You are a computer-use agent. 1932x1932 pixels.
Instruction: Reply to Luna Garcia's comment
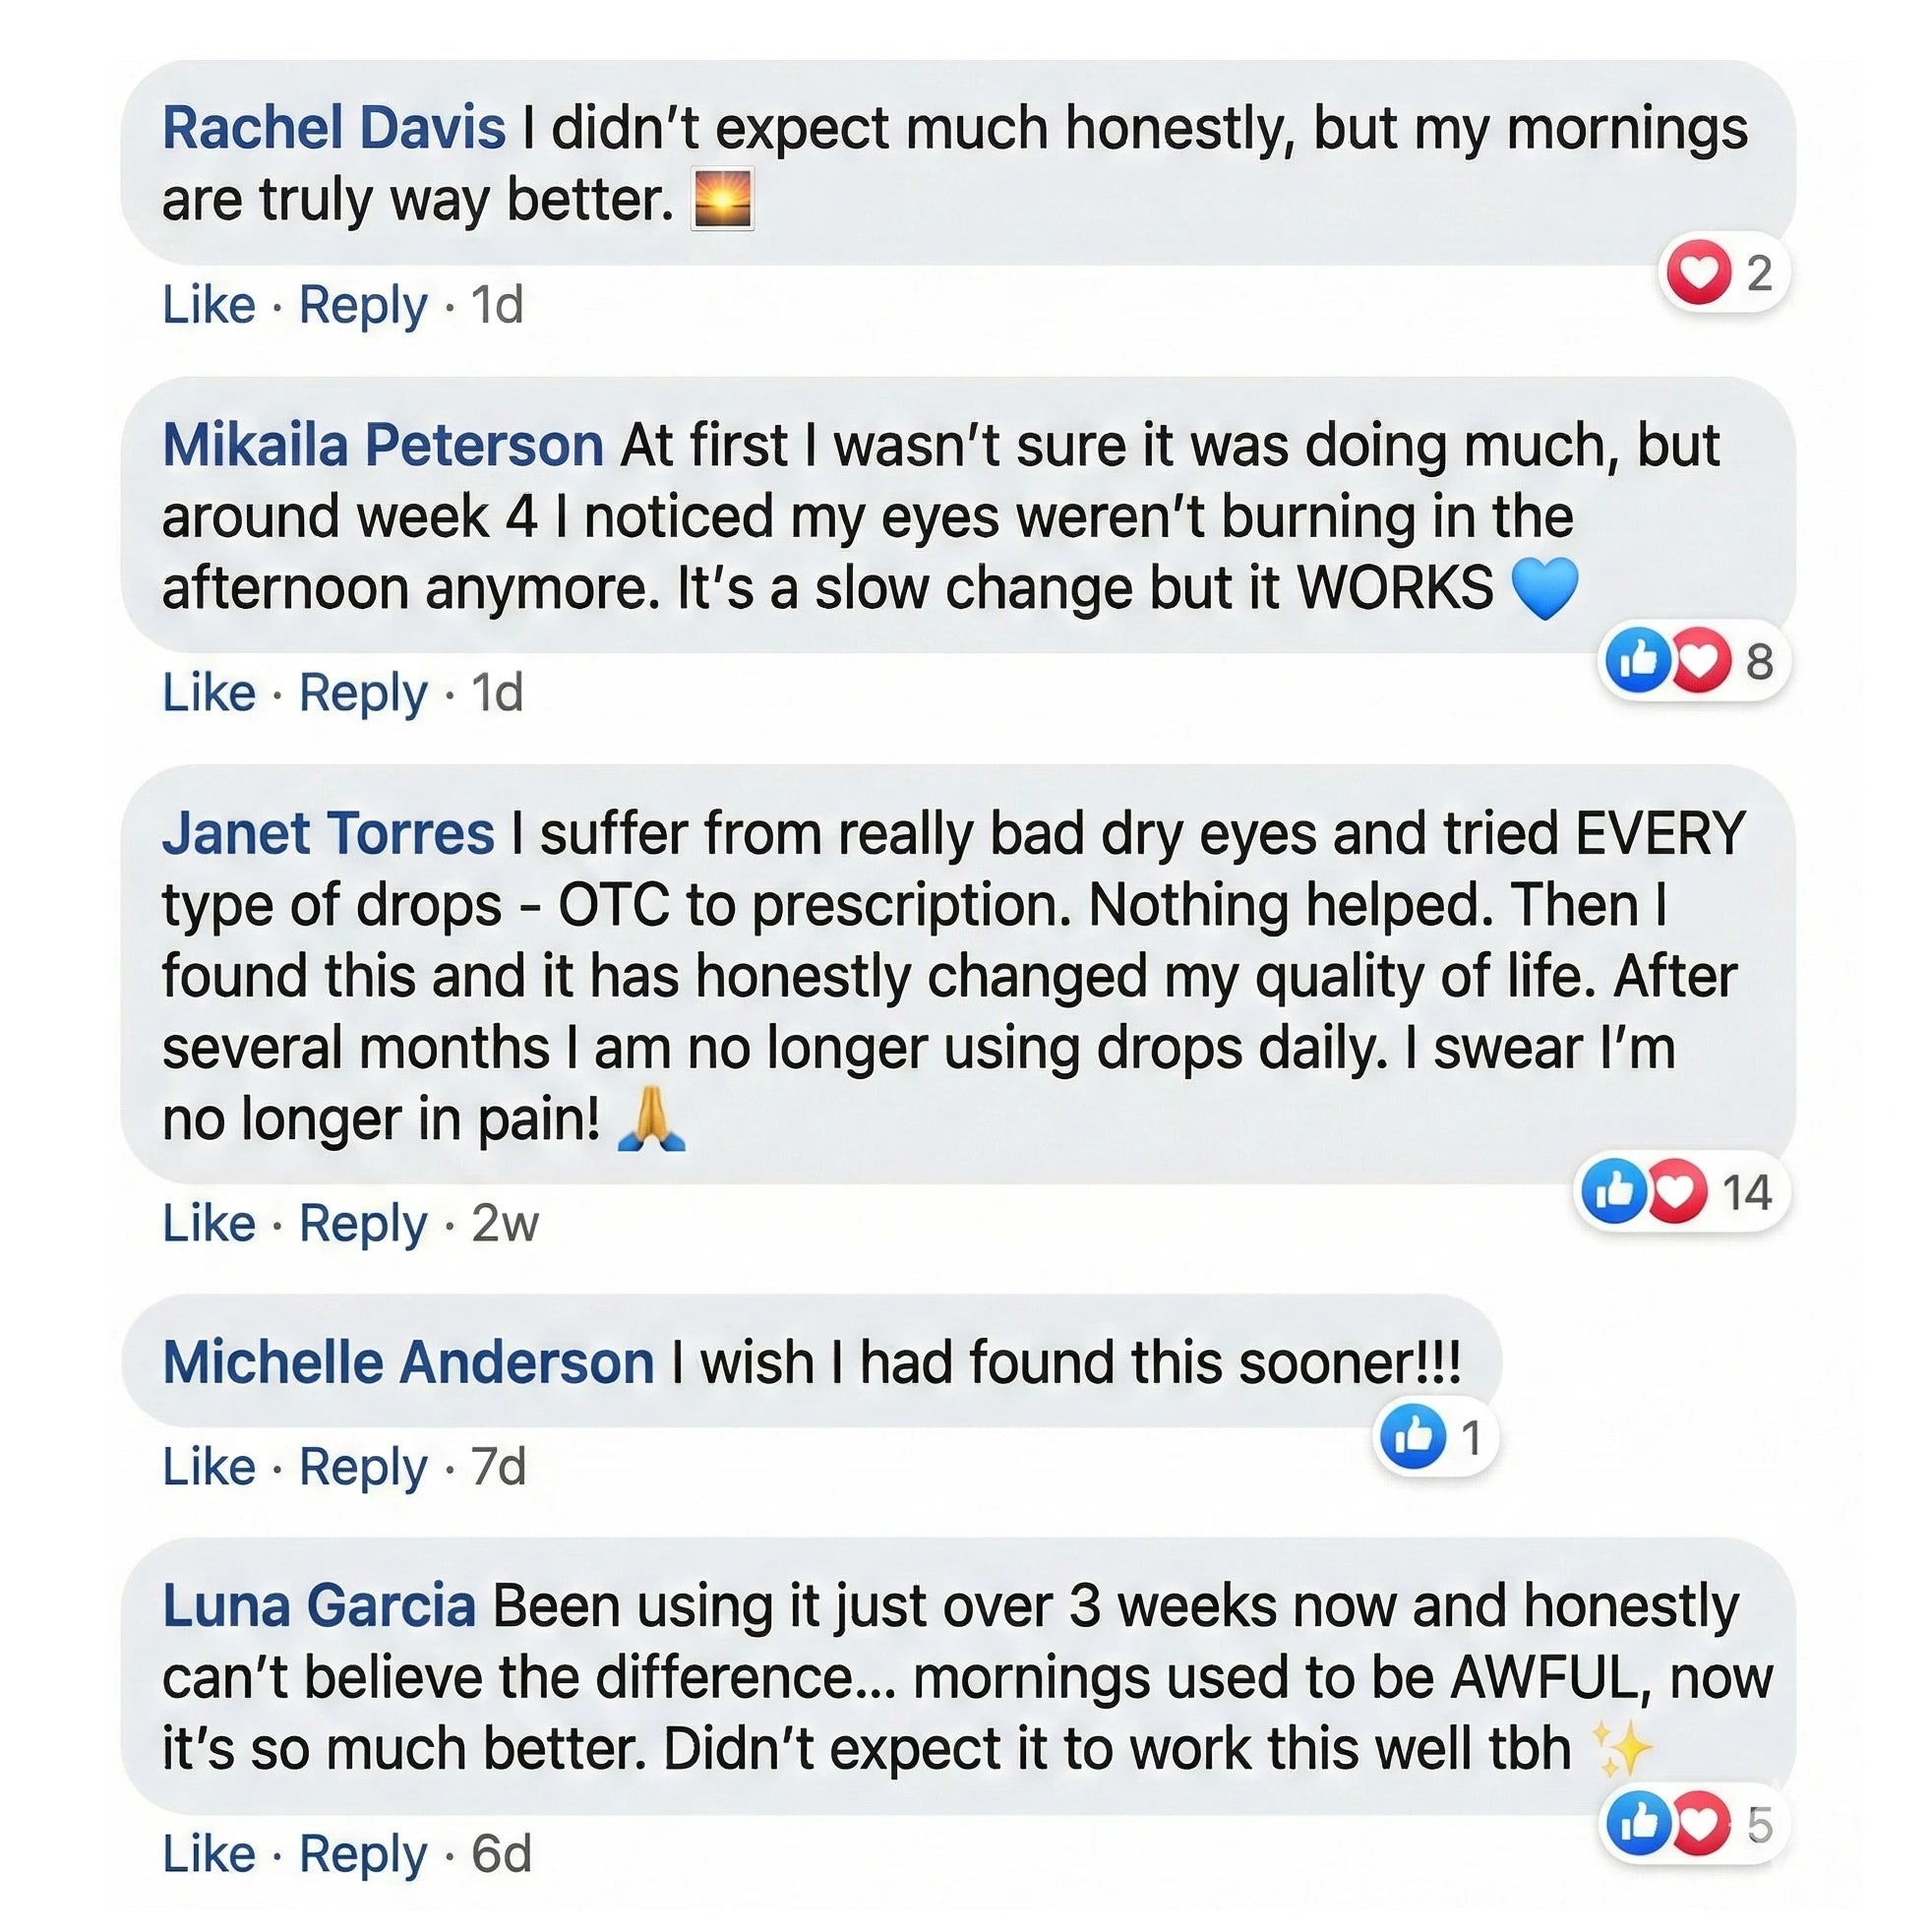pos(363,1855)
